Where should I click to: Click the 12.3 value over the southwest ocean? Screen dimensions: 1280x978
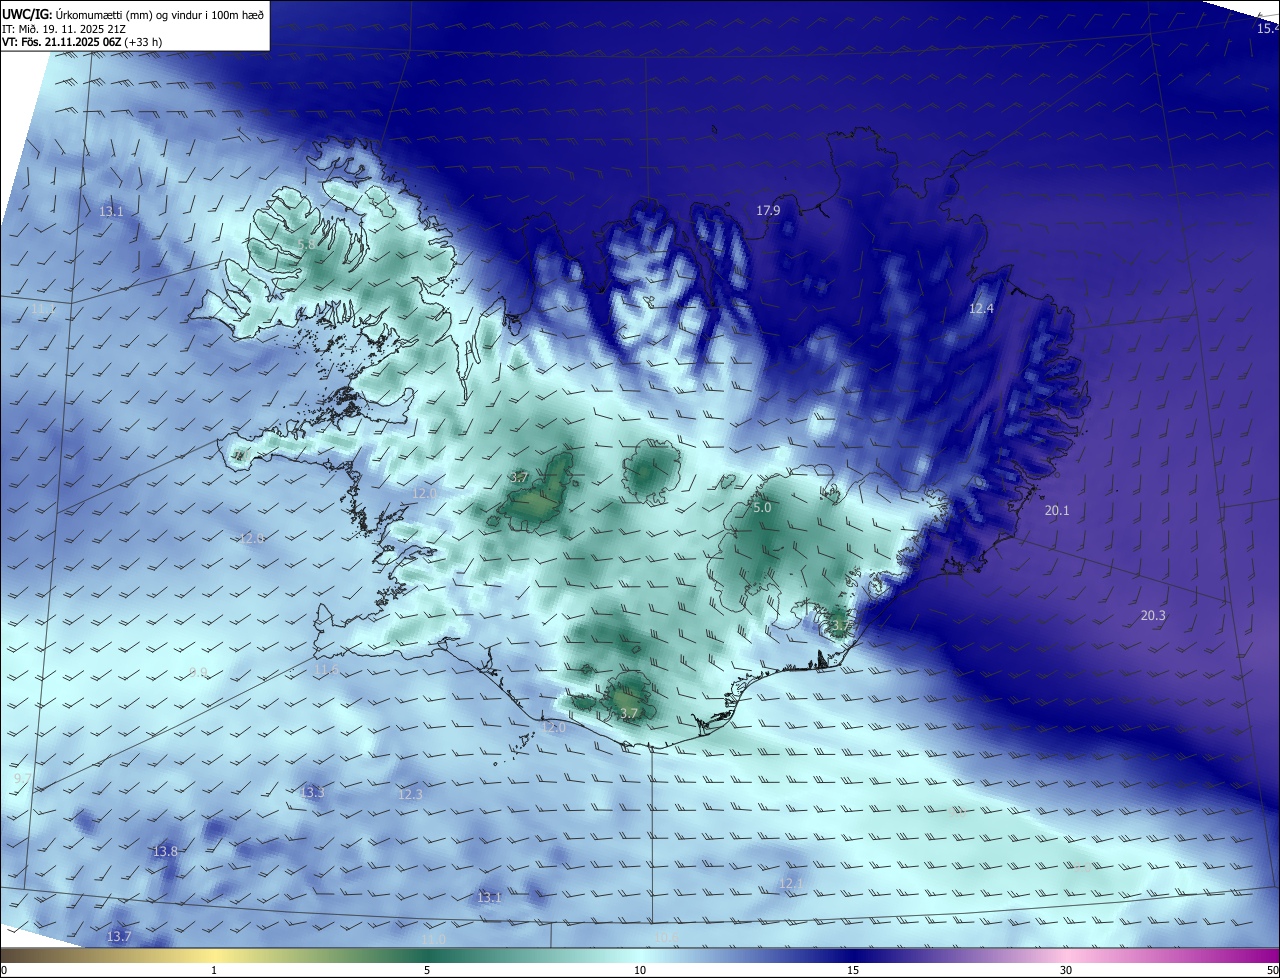(x=411, y=794)
